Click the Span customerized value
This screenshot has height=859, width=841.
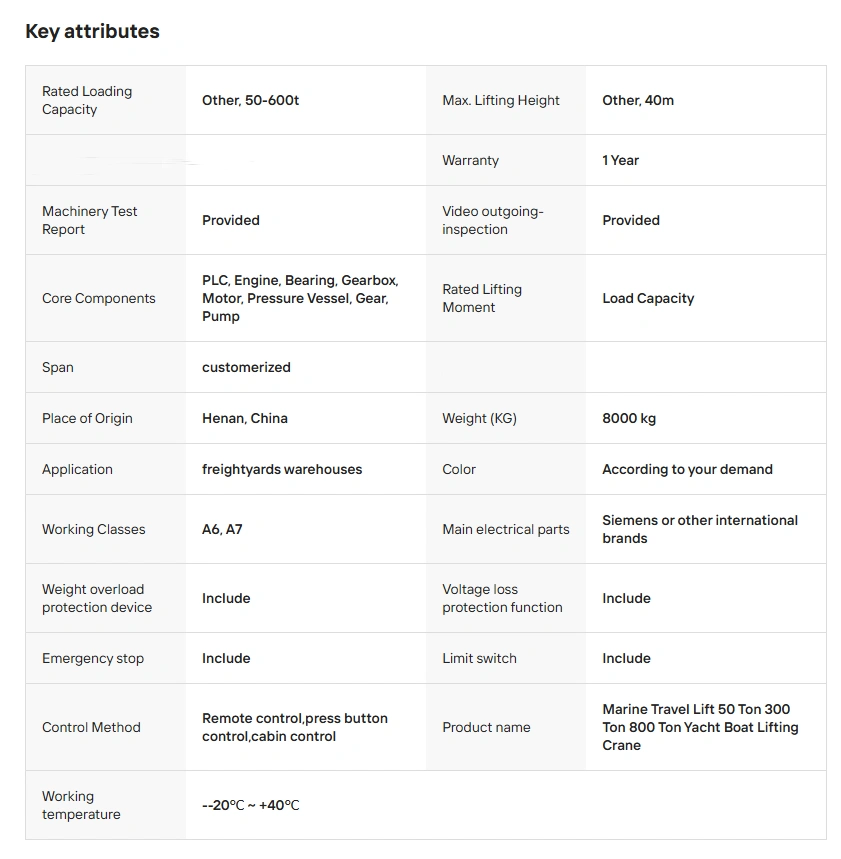(x=246, y=367)
